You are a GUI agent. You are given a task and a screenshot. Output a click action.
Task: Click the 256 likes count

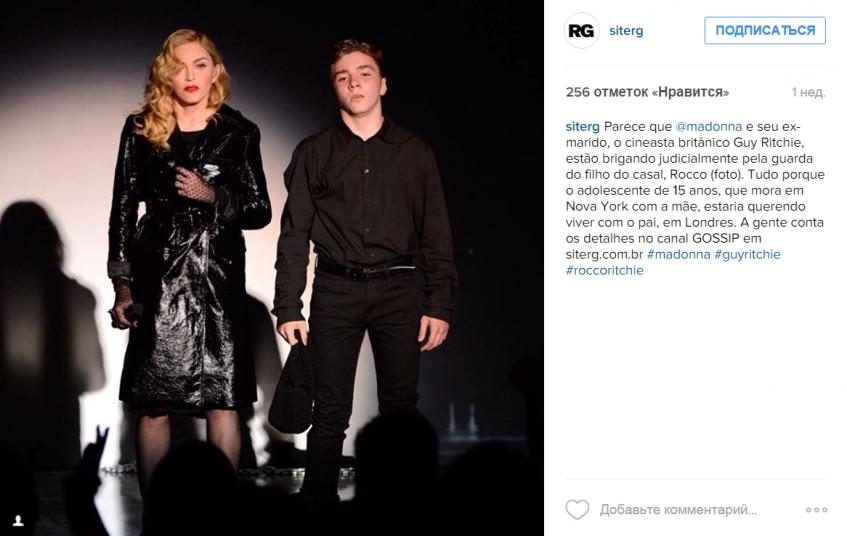(647, 92)
